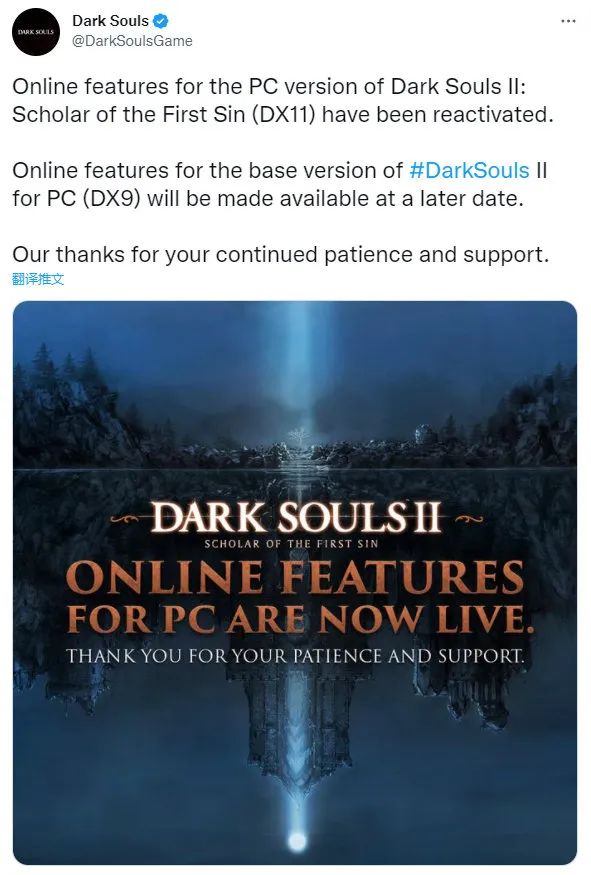Click the glowing light orb in the image
Image resolution: width=591 pixels, height=875 pixels.
(x=297, y=840)
